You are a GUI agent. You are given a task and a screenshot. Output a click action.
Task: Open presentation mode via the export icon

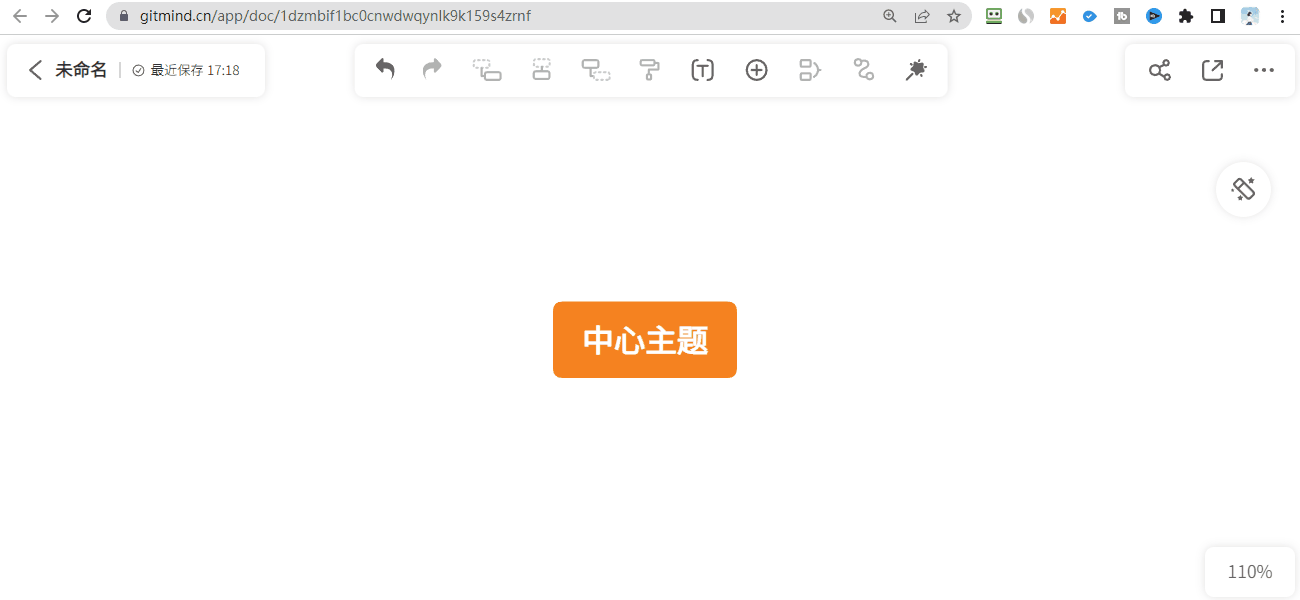pos(1212,70)
